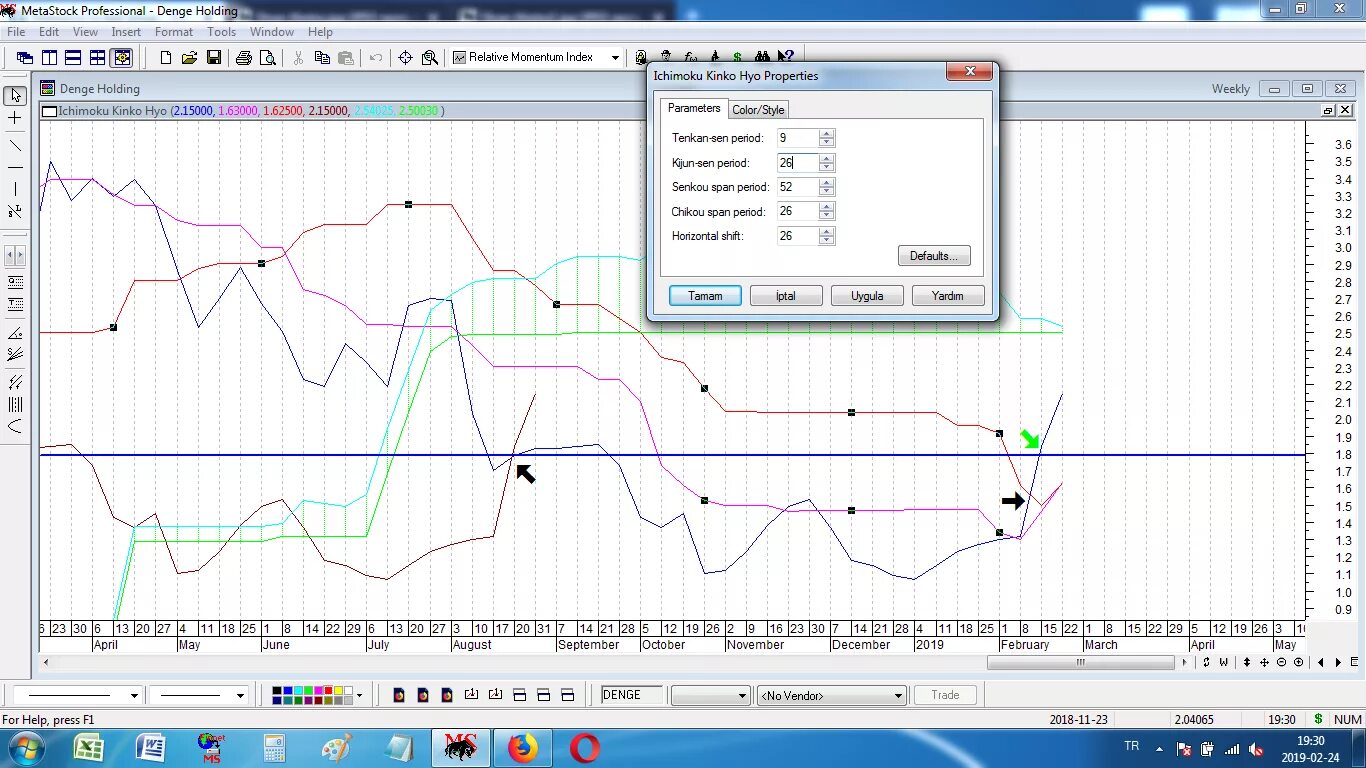Image resolution: width=1366 pixels, height=768 pixels.
Task: Open the Relative Momentum Index indicator dropdown
Action: (615, 58)
